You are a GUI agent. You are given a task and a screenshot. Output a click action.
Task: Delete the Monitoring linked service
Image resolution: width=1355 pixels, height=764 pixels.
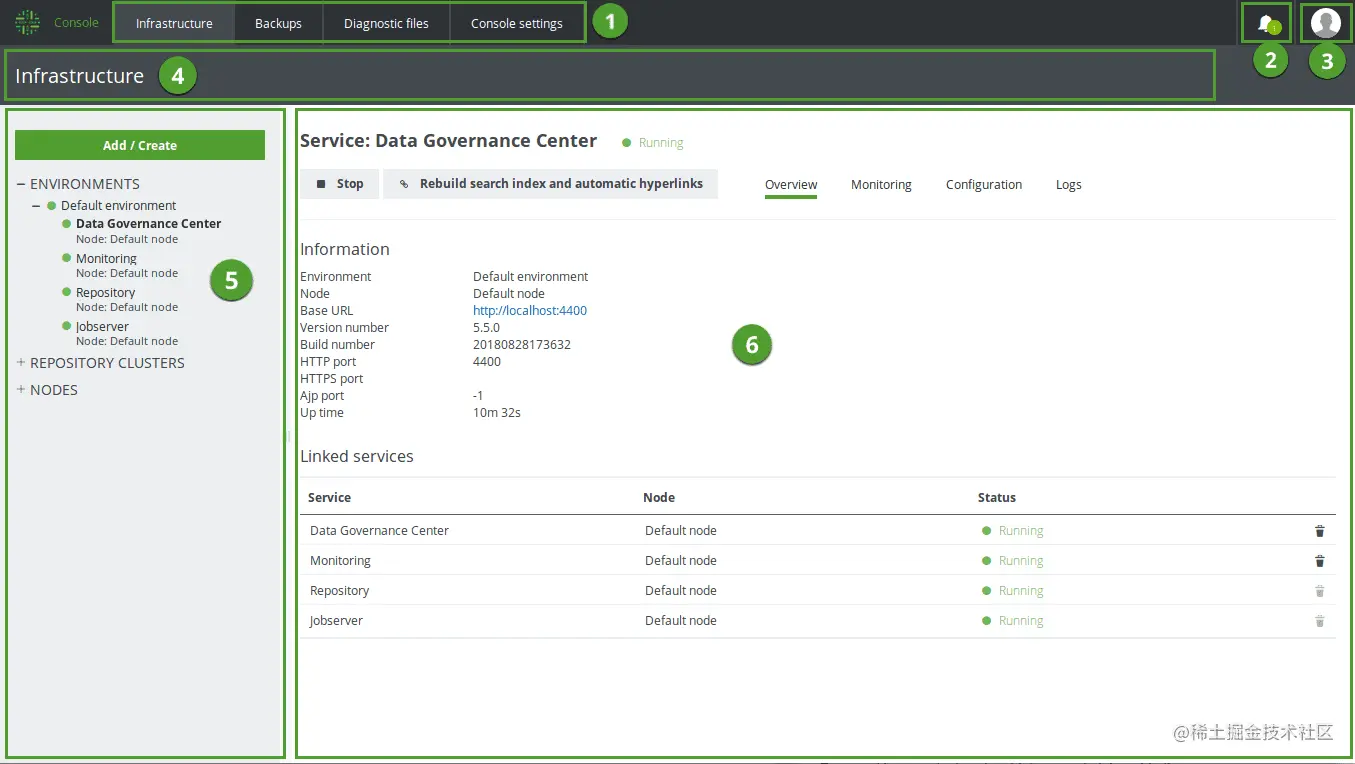(x=1319, y=561)
